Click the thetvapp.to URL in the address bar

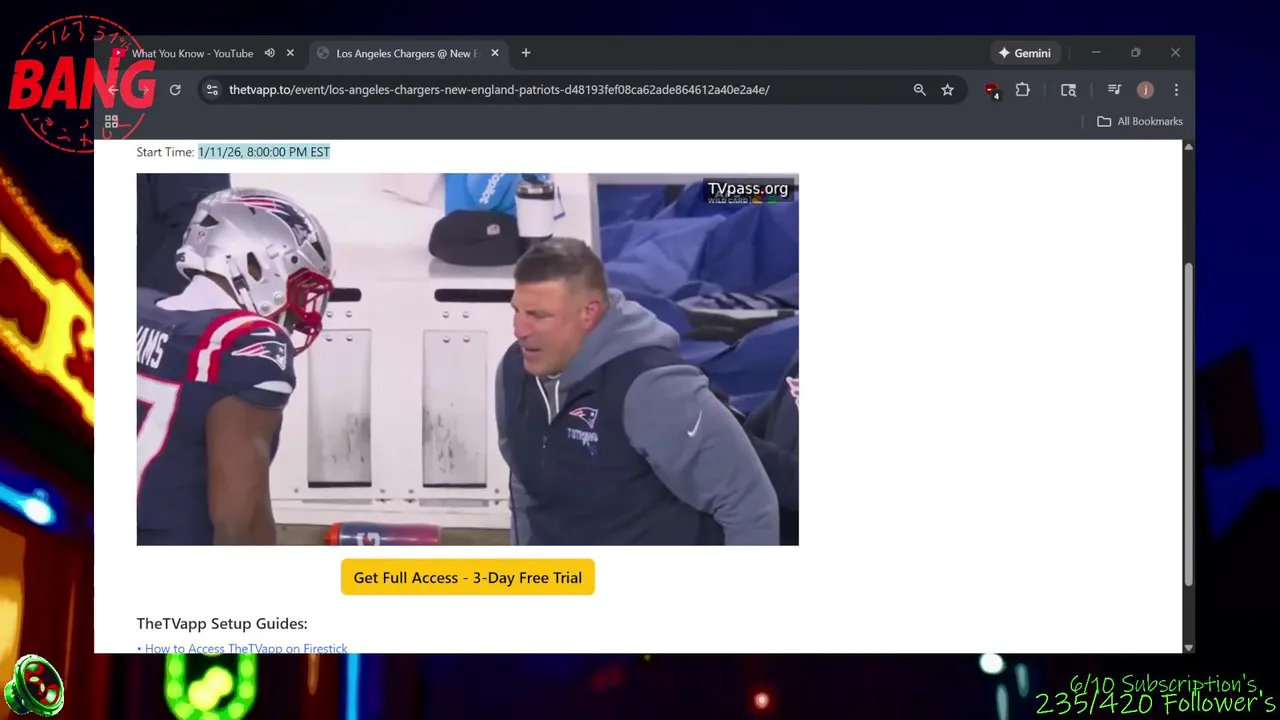pyautogui.click(x=499, y=90)
